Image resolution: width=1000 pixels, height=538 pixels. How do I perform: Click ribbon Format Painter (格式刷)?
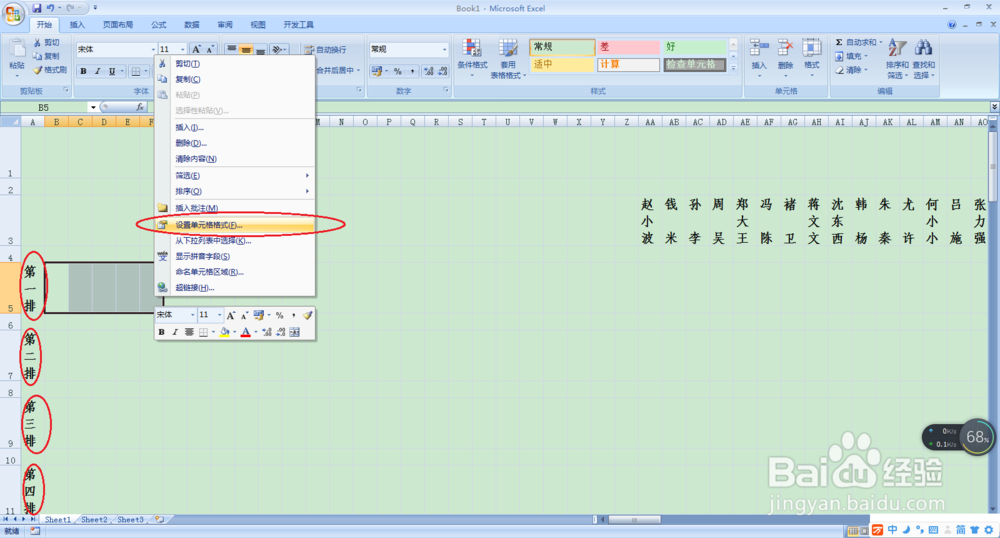(x=50, y=70)
